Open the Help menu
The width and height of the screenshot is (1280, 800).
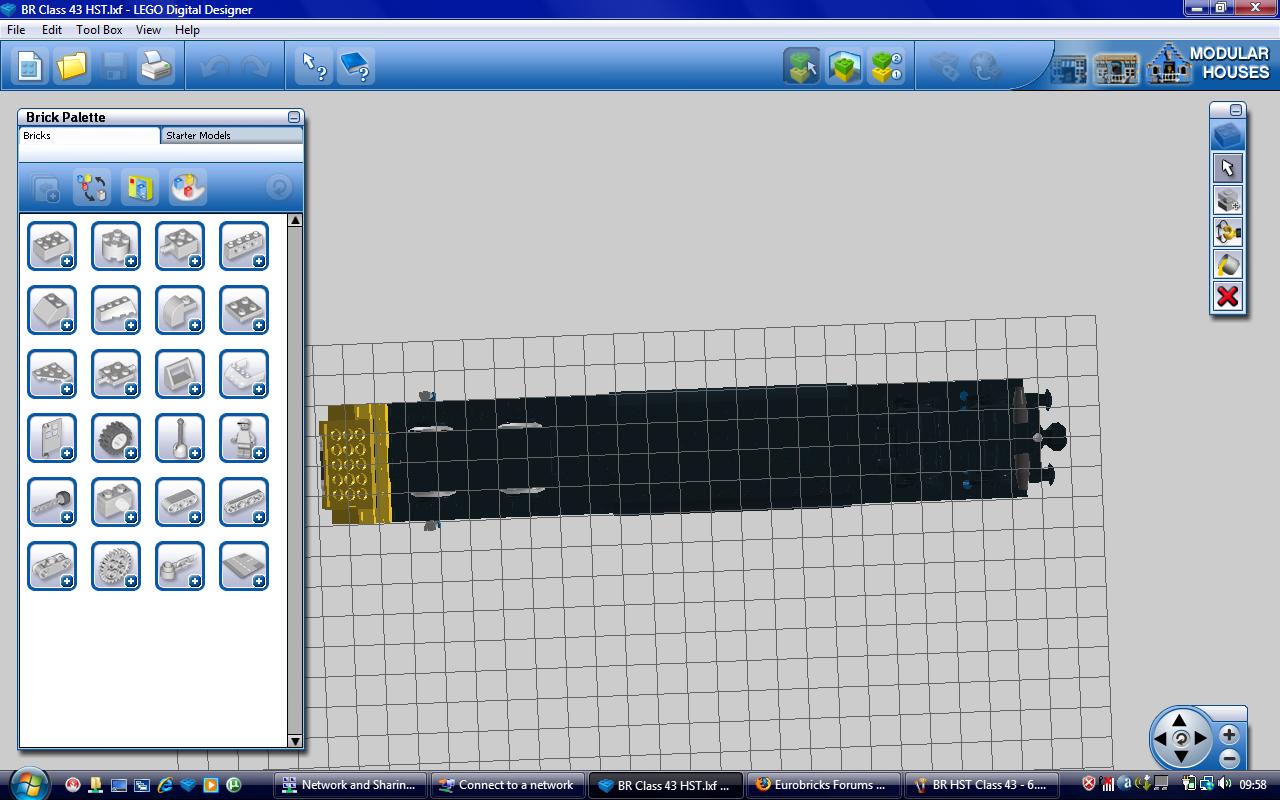pos(187,30)
